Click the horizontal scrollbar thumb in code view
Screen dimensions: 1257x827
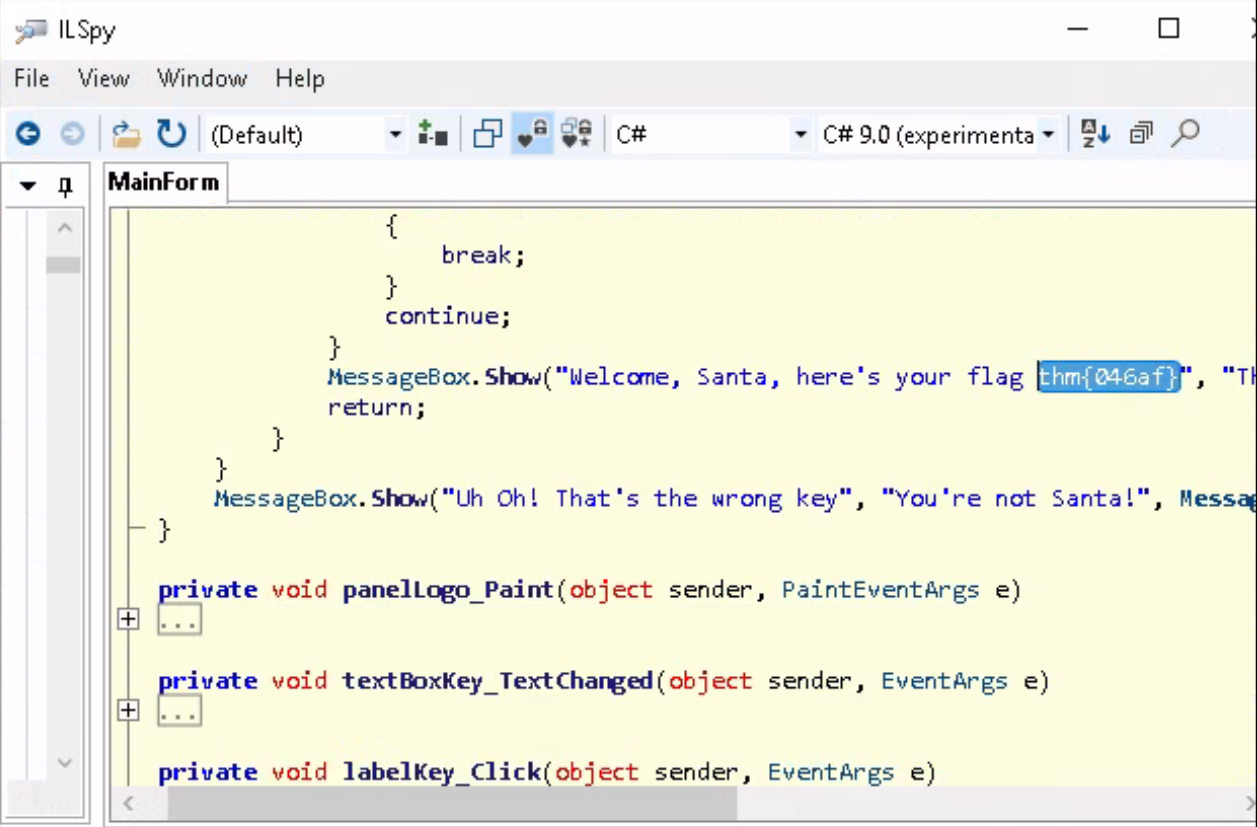pos(451,803)
